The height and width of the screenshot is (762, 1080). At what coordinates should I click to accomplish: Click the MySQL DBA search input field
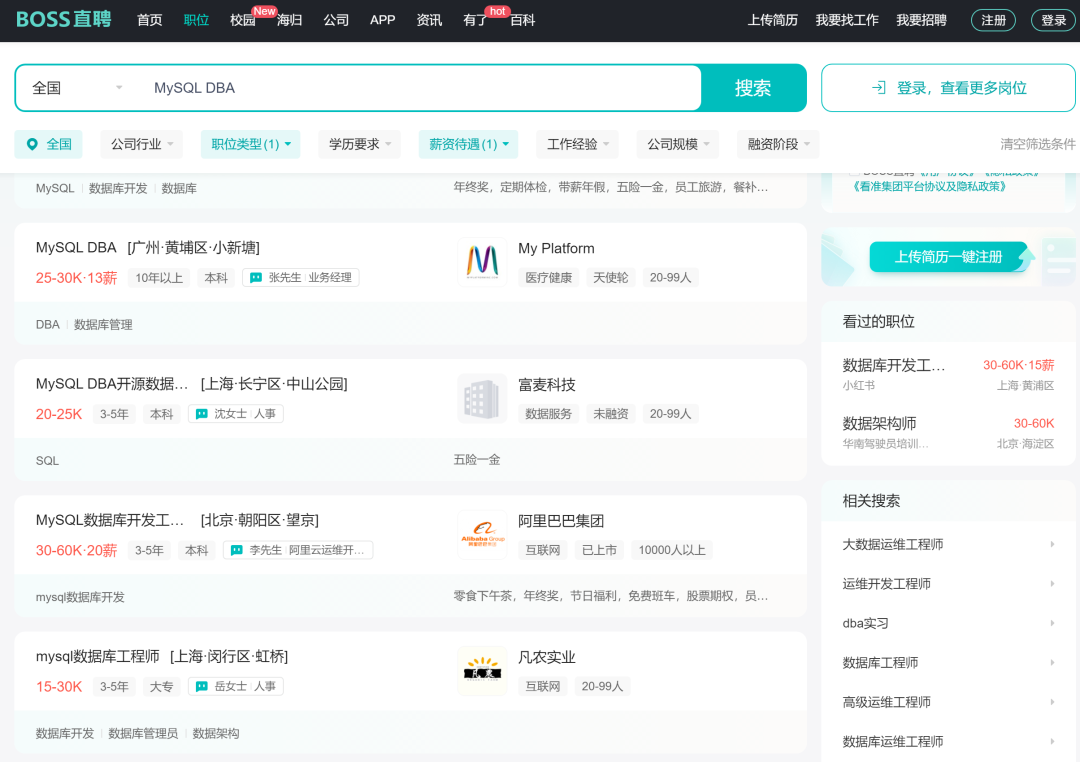pos(420,87)
